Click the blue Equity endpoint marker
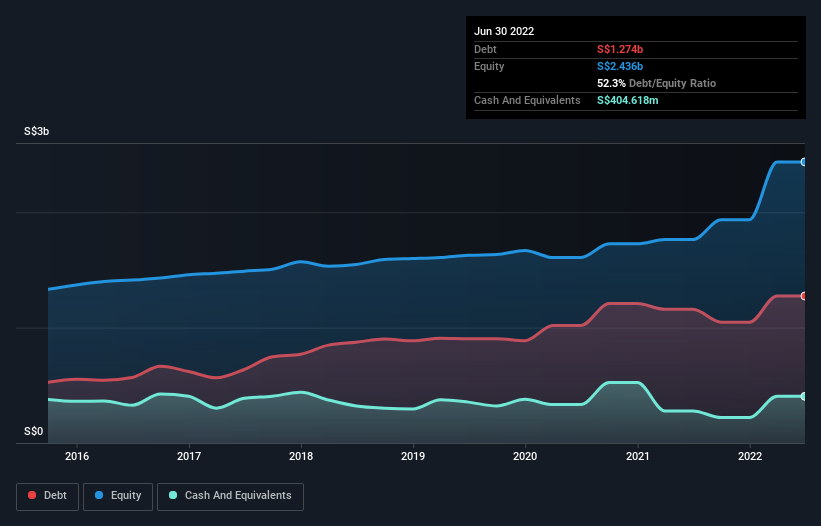 804,162
